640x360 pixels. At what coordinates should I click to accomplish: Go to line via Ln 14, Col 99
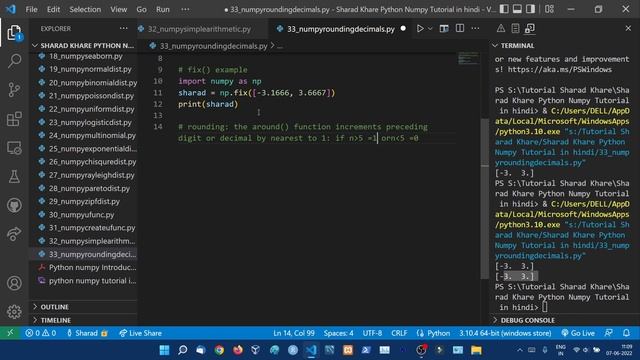point(294,333)
